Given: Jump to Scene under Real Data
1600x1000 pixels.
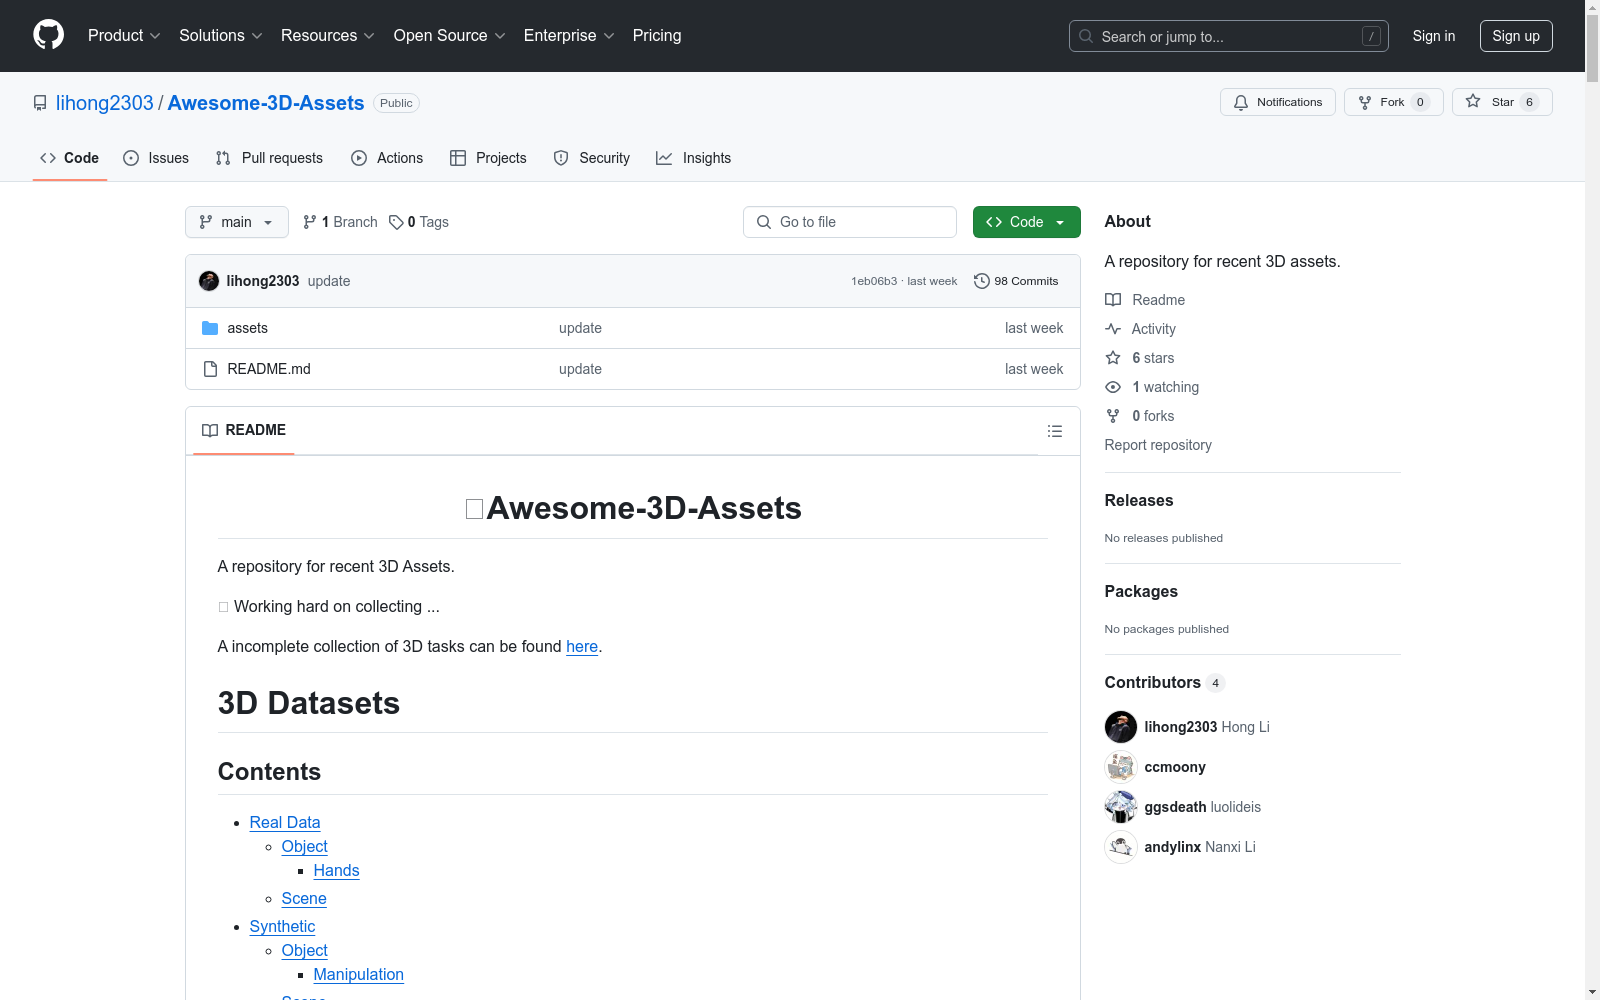Looking at the screenshot, I should pos(304,898).
